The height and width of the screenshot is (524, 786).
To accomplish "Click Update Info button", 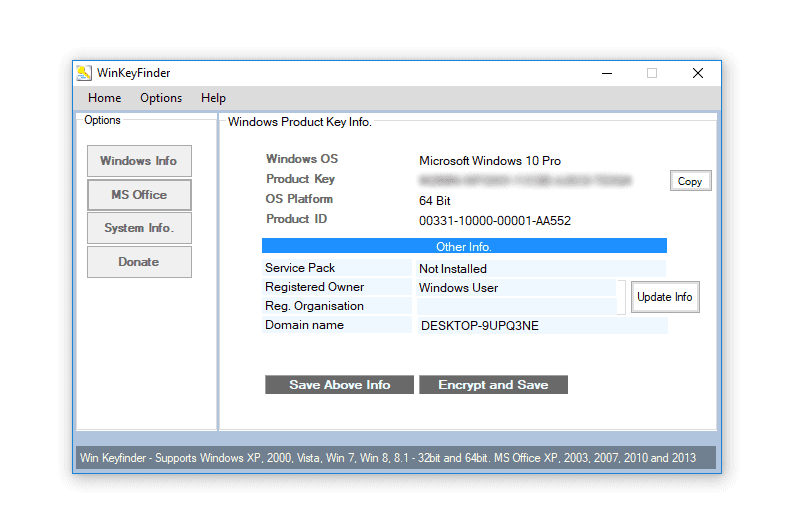I will coord(665,297).
